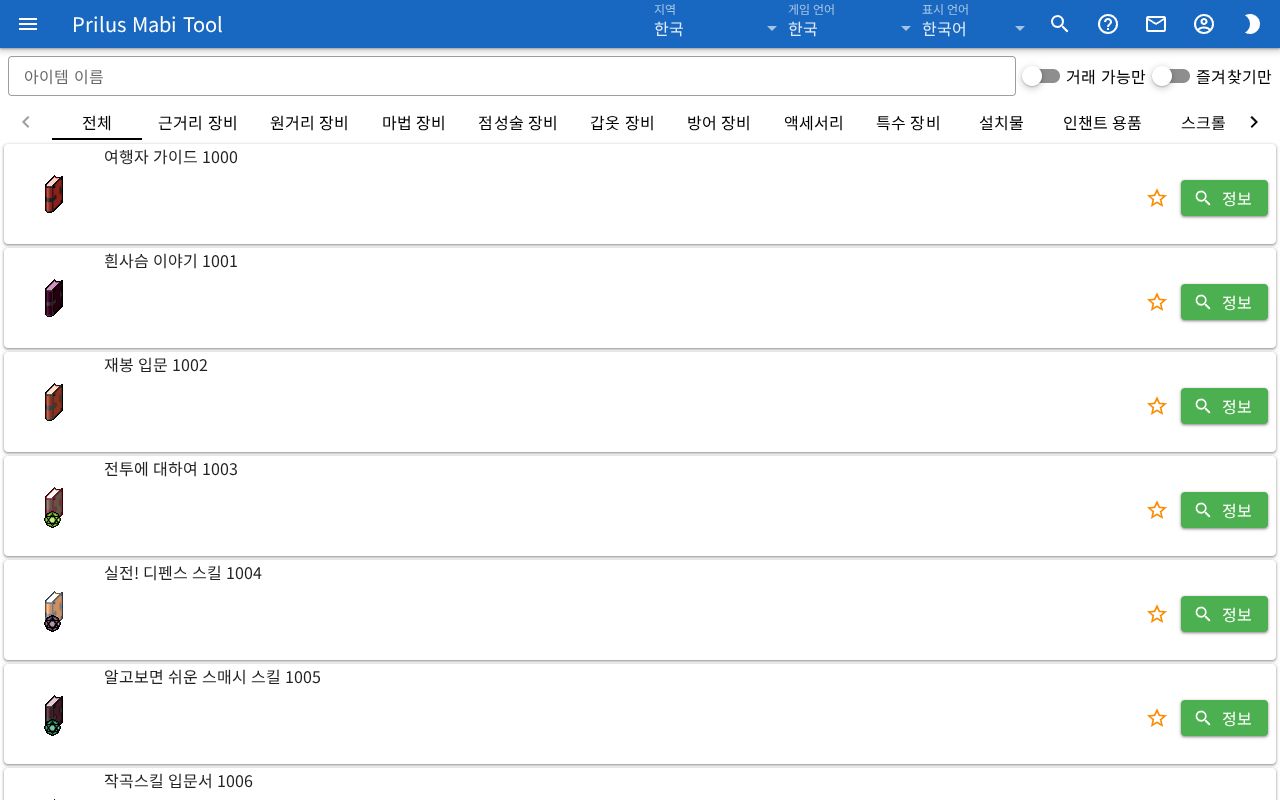Open the 표시 언어 dropdown

[975, 24]
